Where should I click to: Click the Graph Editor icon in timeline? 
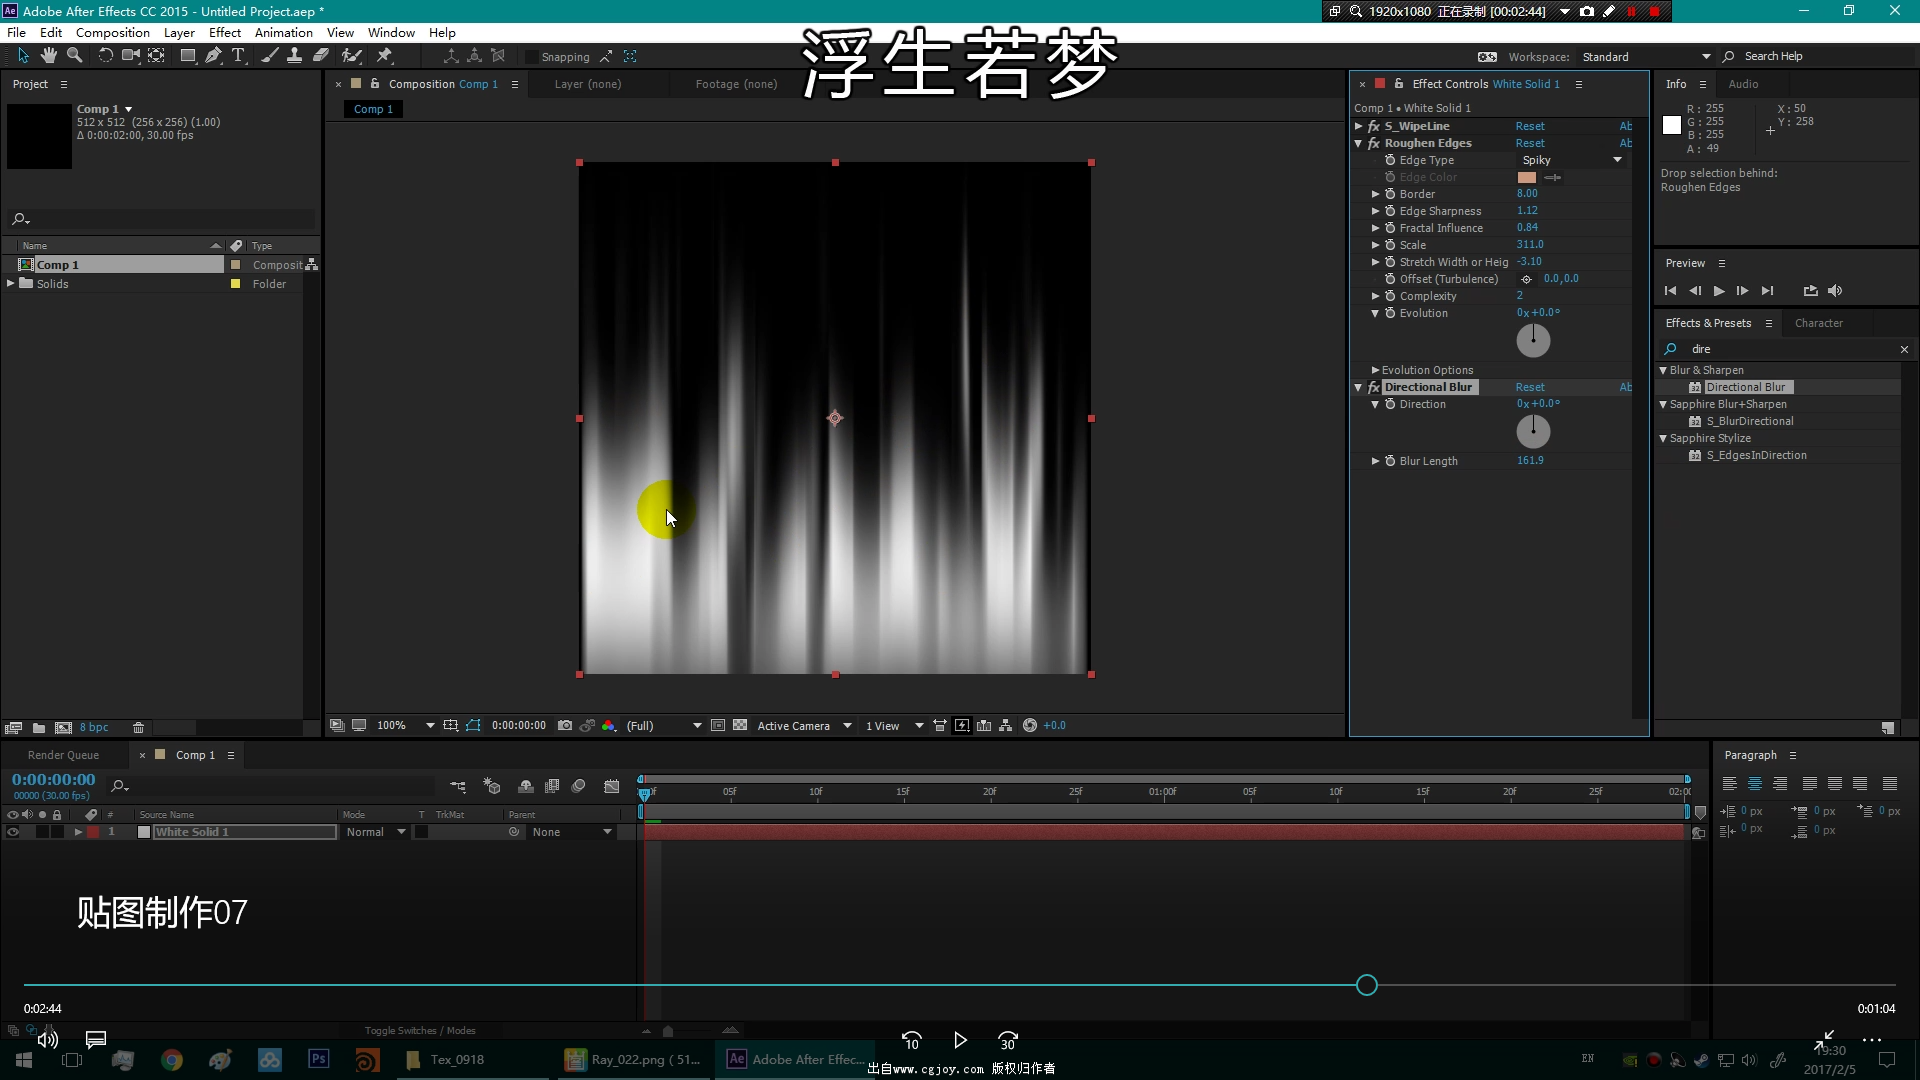coord(612,787)
